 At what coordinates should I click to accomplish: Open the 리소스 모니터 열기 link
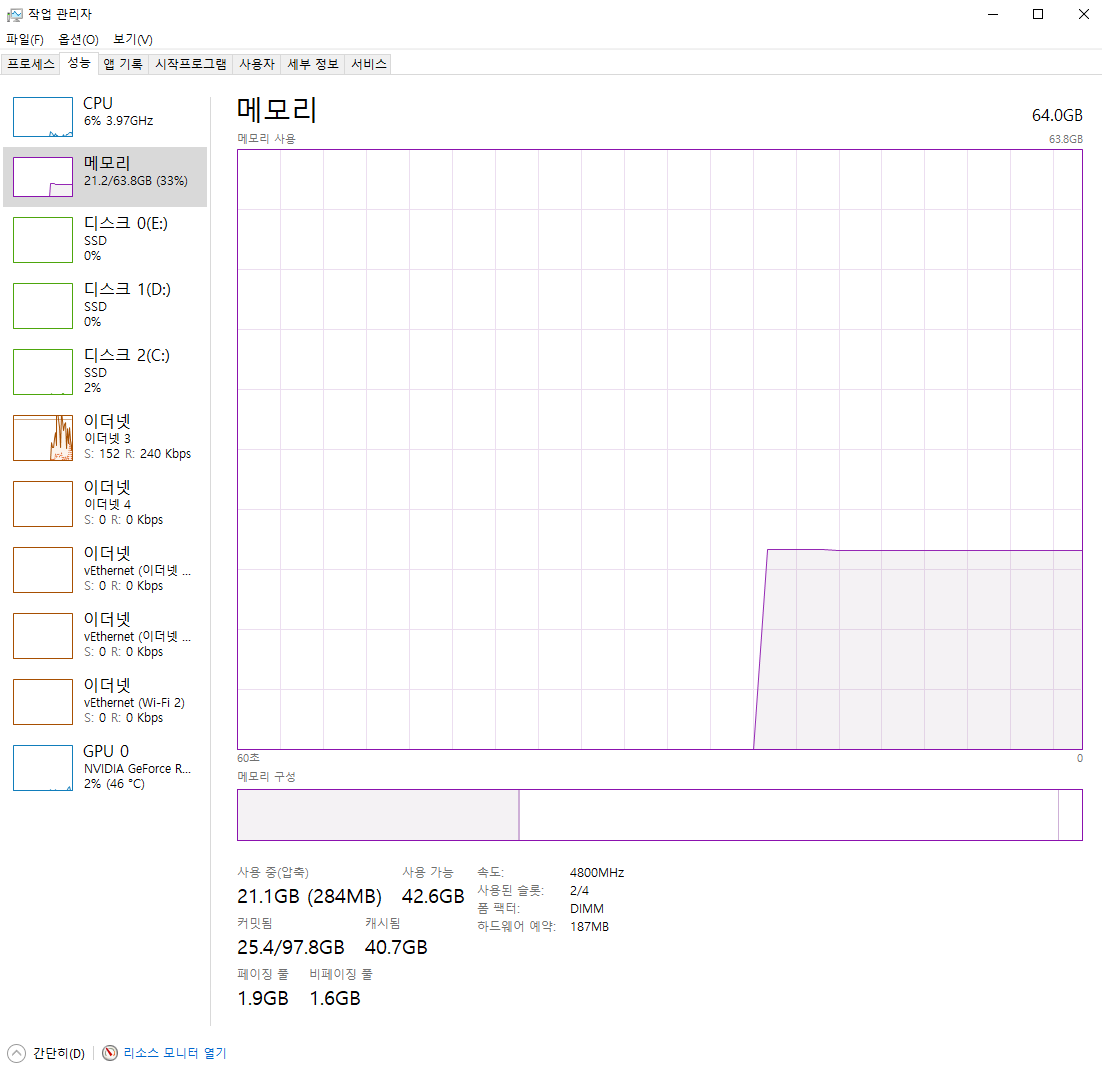(x=174, y=1053)
